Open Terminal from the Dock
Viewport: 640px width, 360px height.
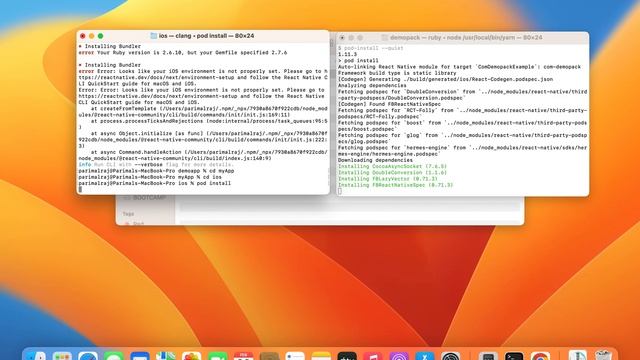(x=514, y=356)
